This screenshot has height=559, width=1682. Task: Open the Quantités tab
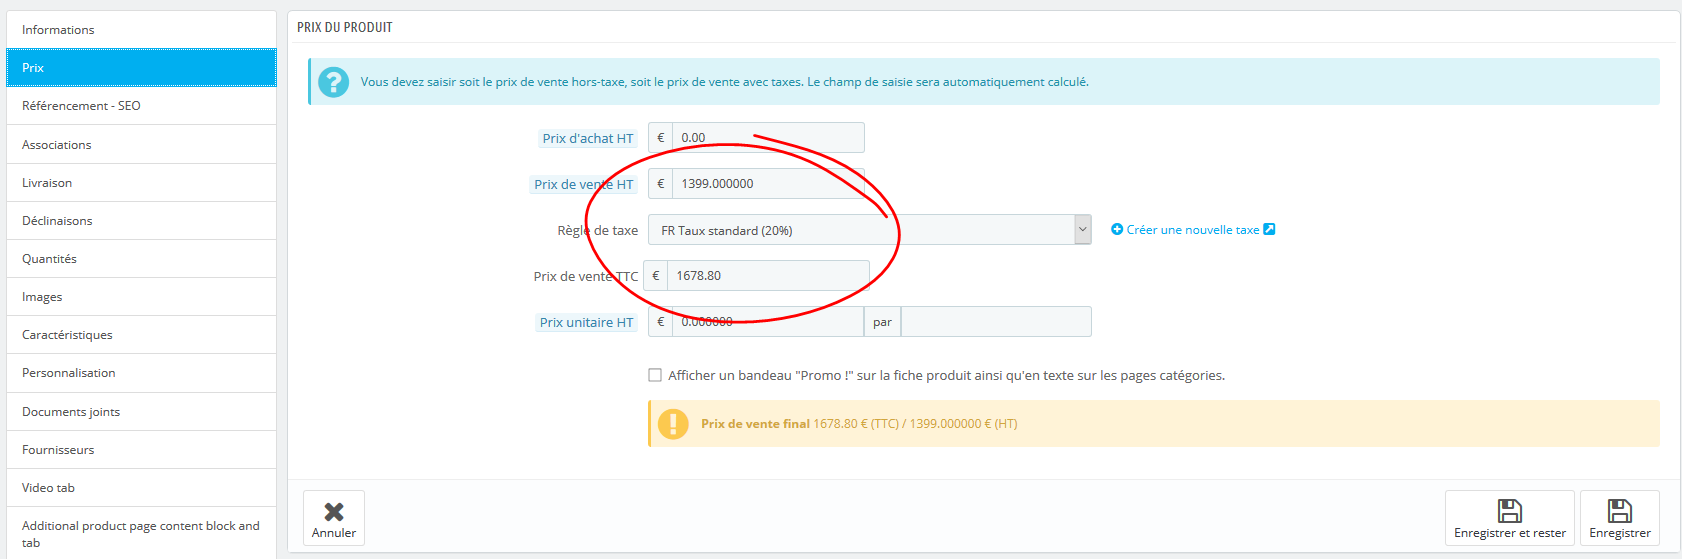(141, 259)
